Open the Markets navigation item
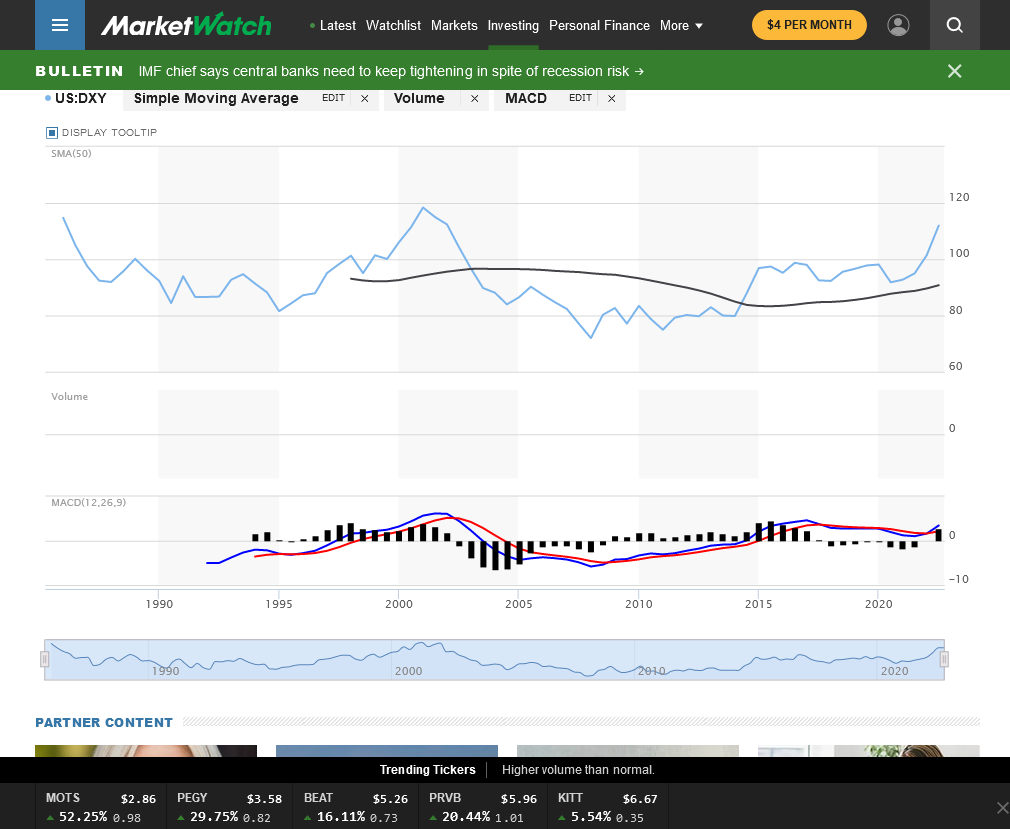 pos(454,25)
